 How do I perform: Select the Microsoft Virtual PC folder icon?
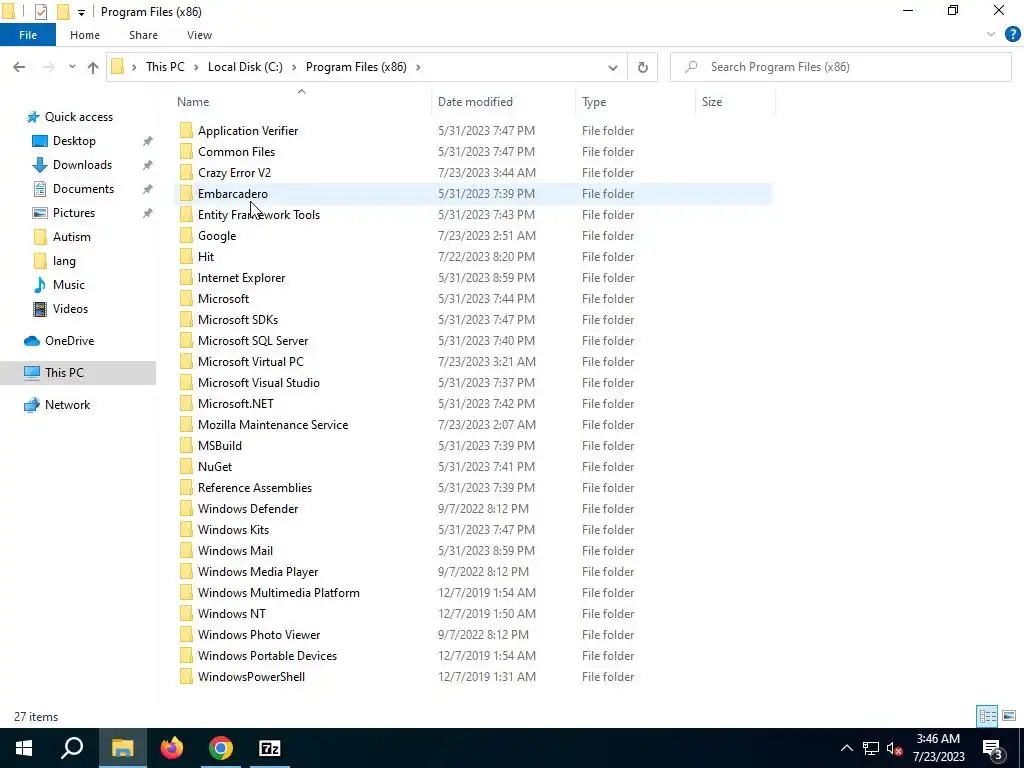pos(186,362)
